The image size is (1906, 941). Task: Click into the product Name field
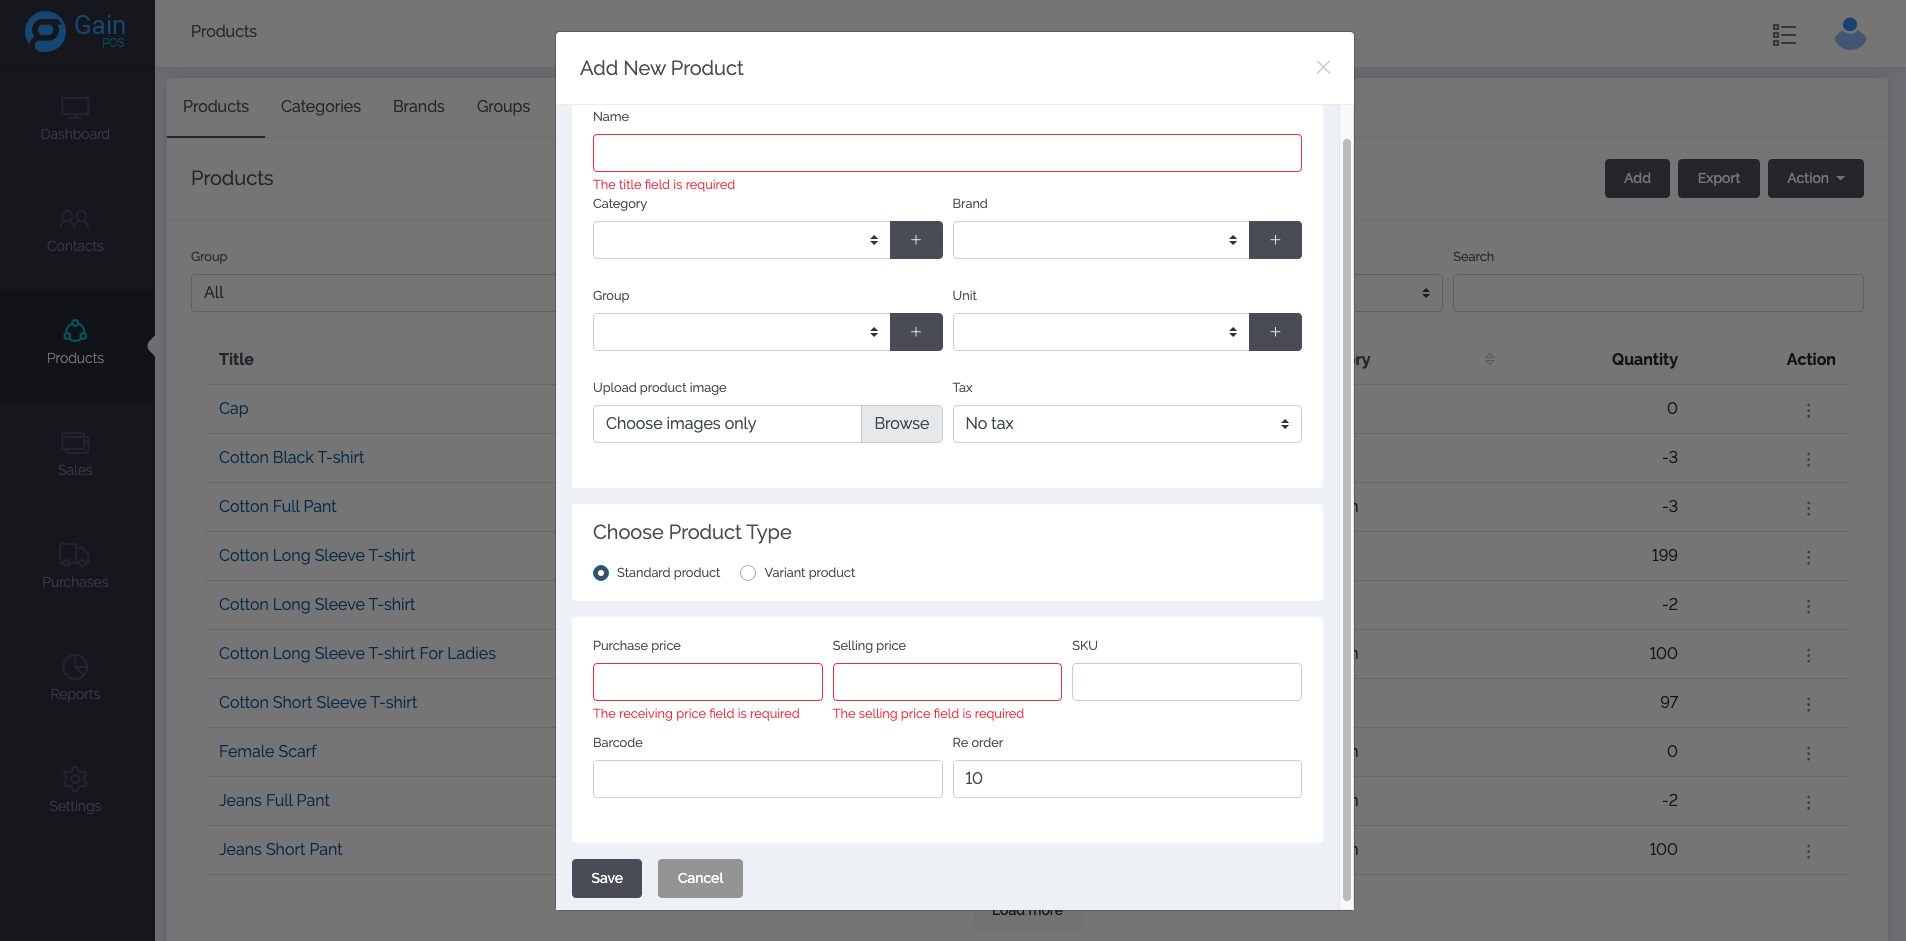[x=946, y=153]
